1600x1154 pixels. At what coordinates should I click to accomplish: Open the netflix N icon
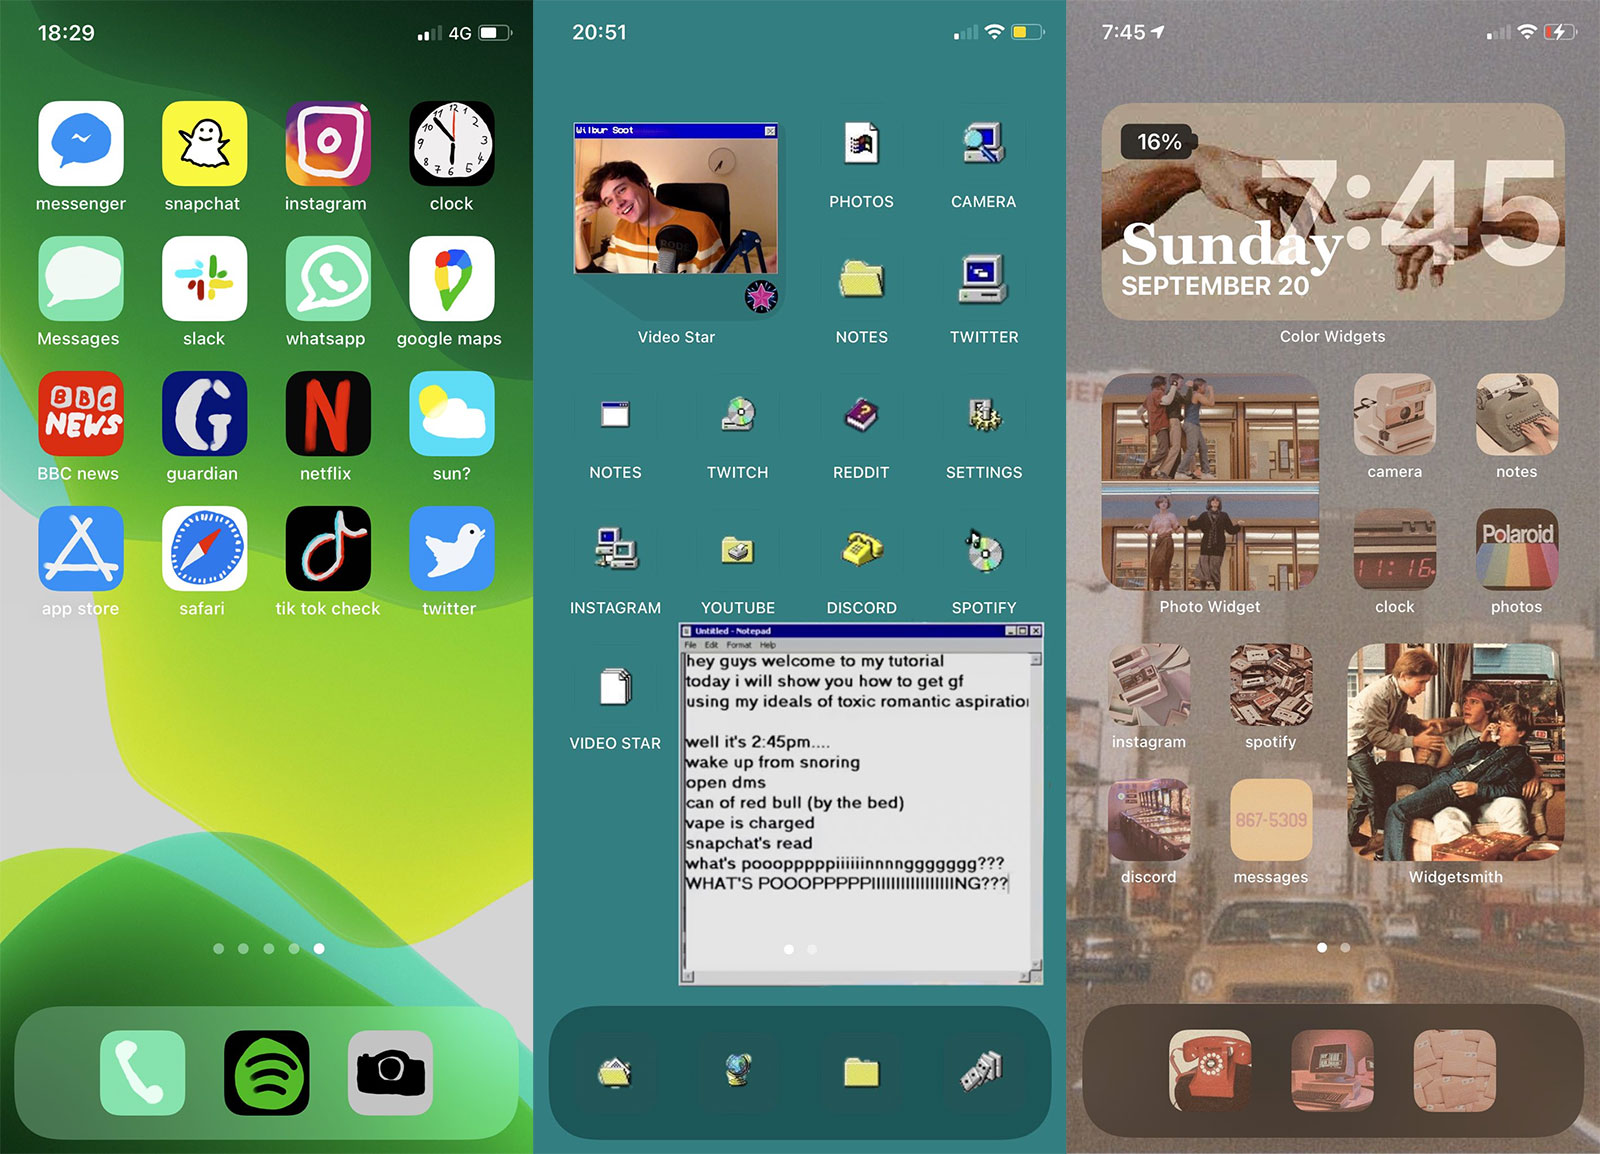coord(328,413)
